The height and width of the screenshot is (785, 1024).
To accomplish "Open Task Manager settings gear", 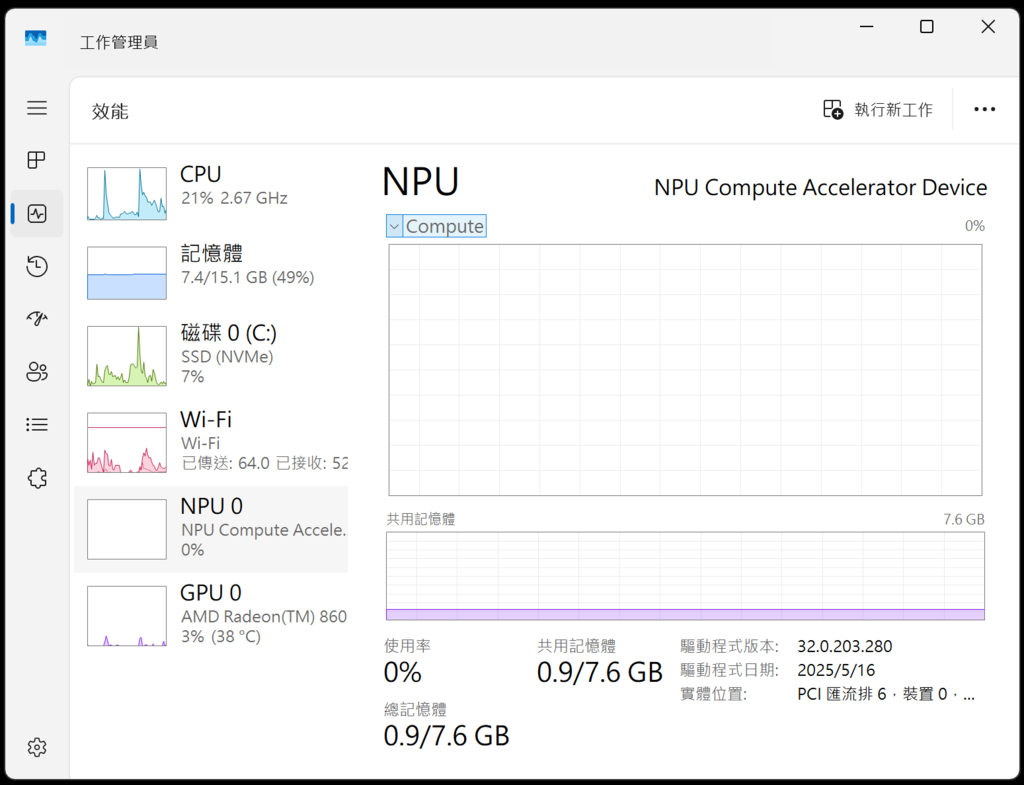I will [x=37, y=747].
